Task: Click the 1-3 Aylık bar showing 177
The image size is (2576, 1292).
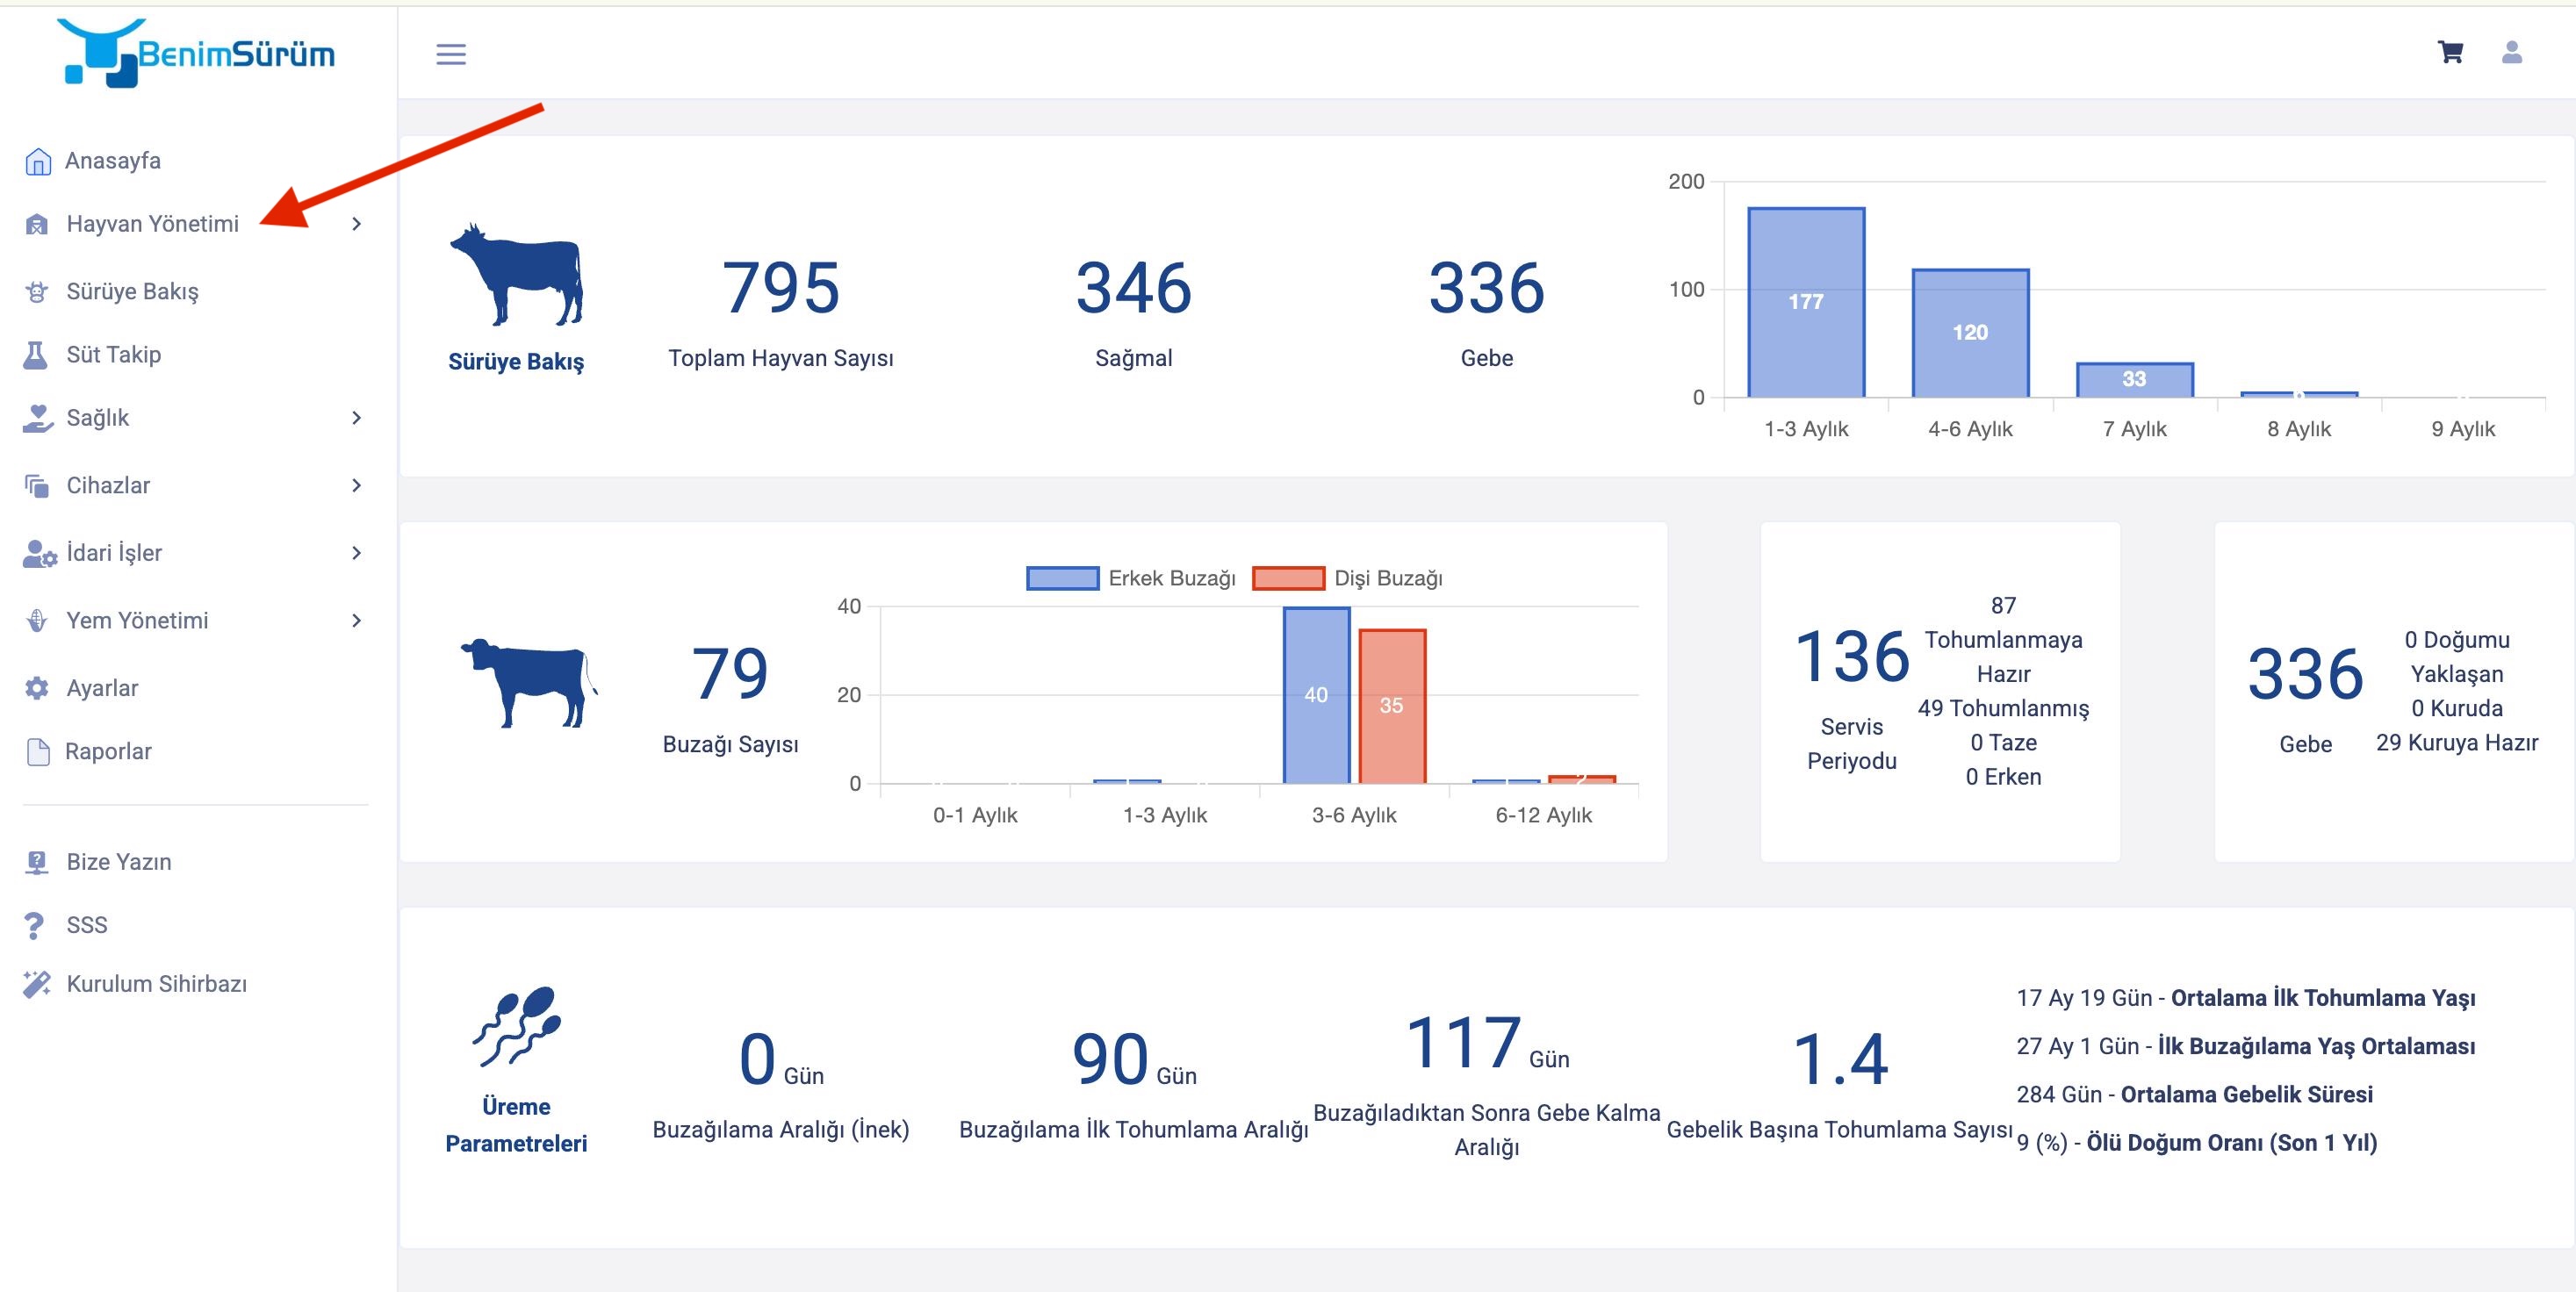Action: 1805,302
